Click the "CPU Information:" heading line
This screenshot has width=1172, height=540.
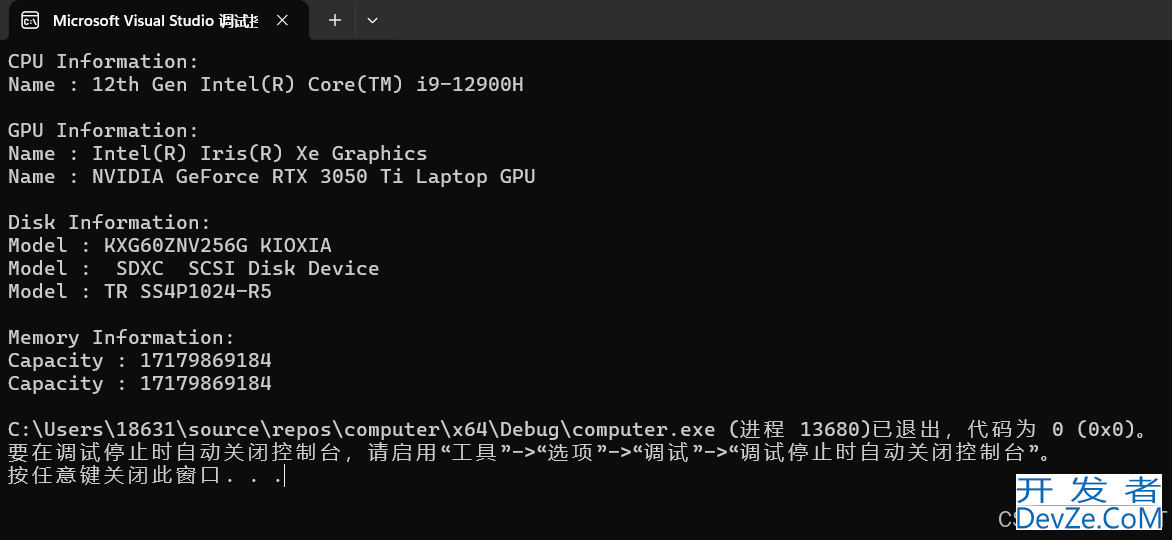pos(104,61)
